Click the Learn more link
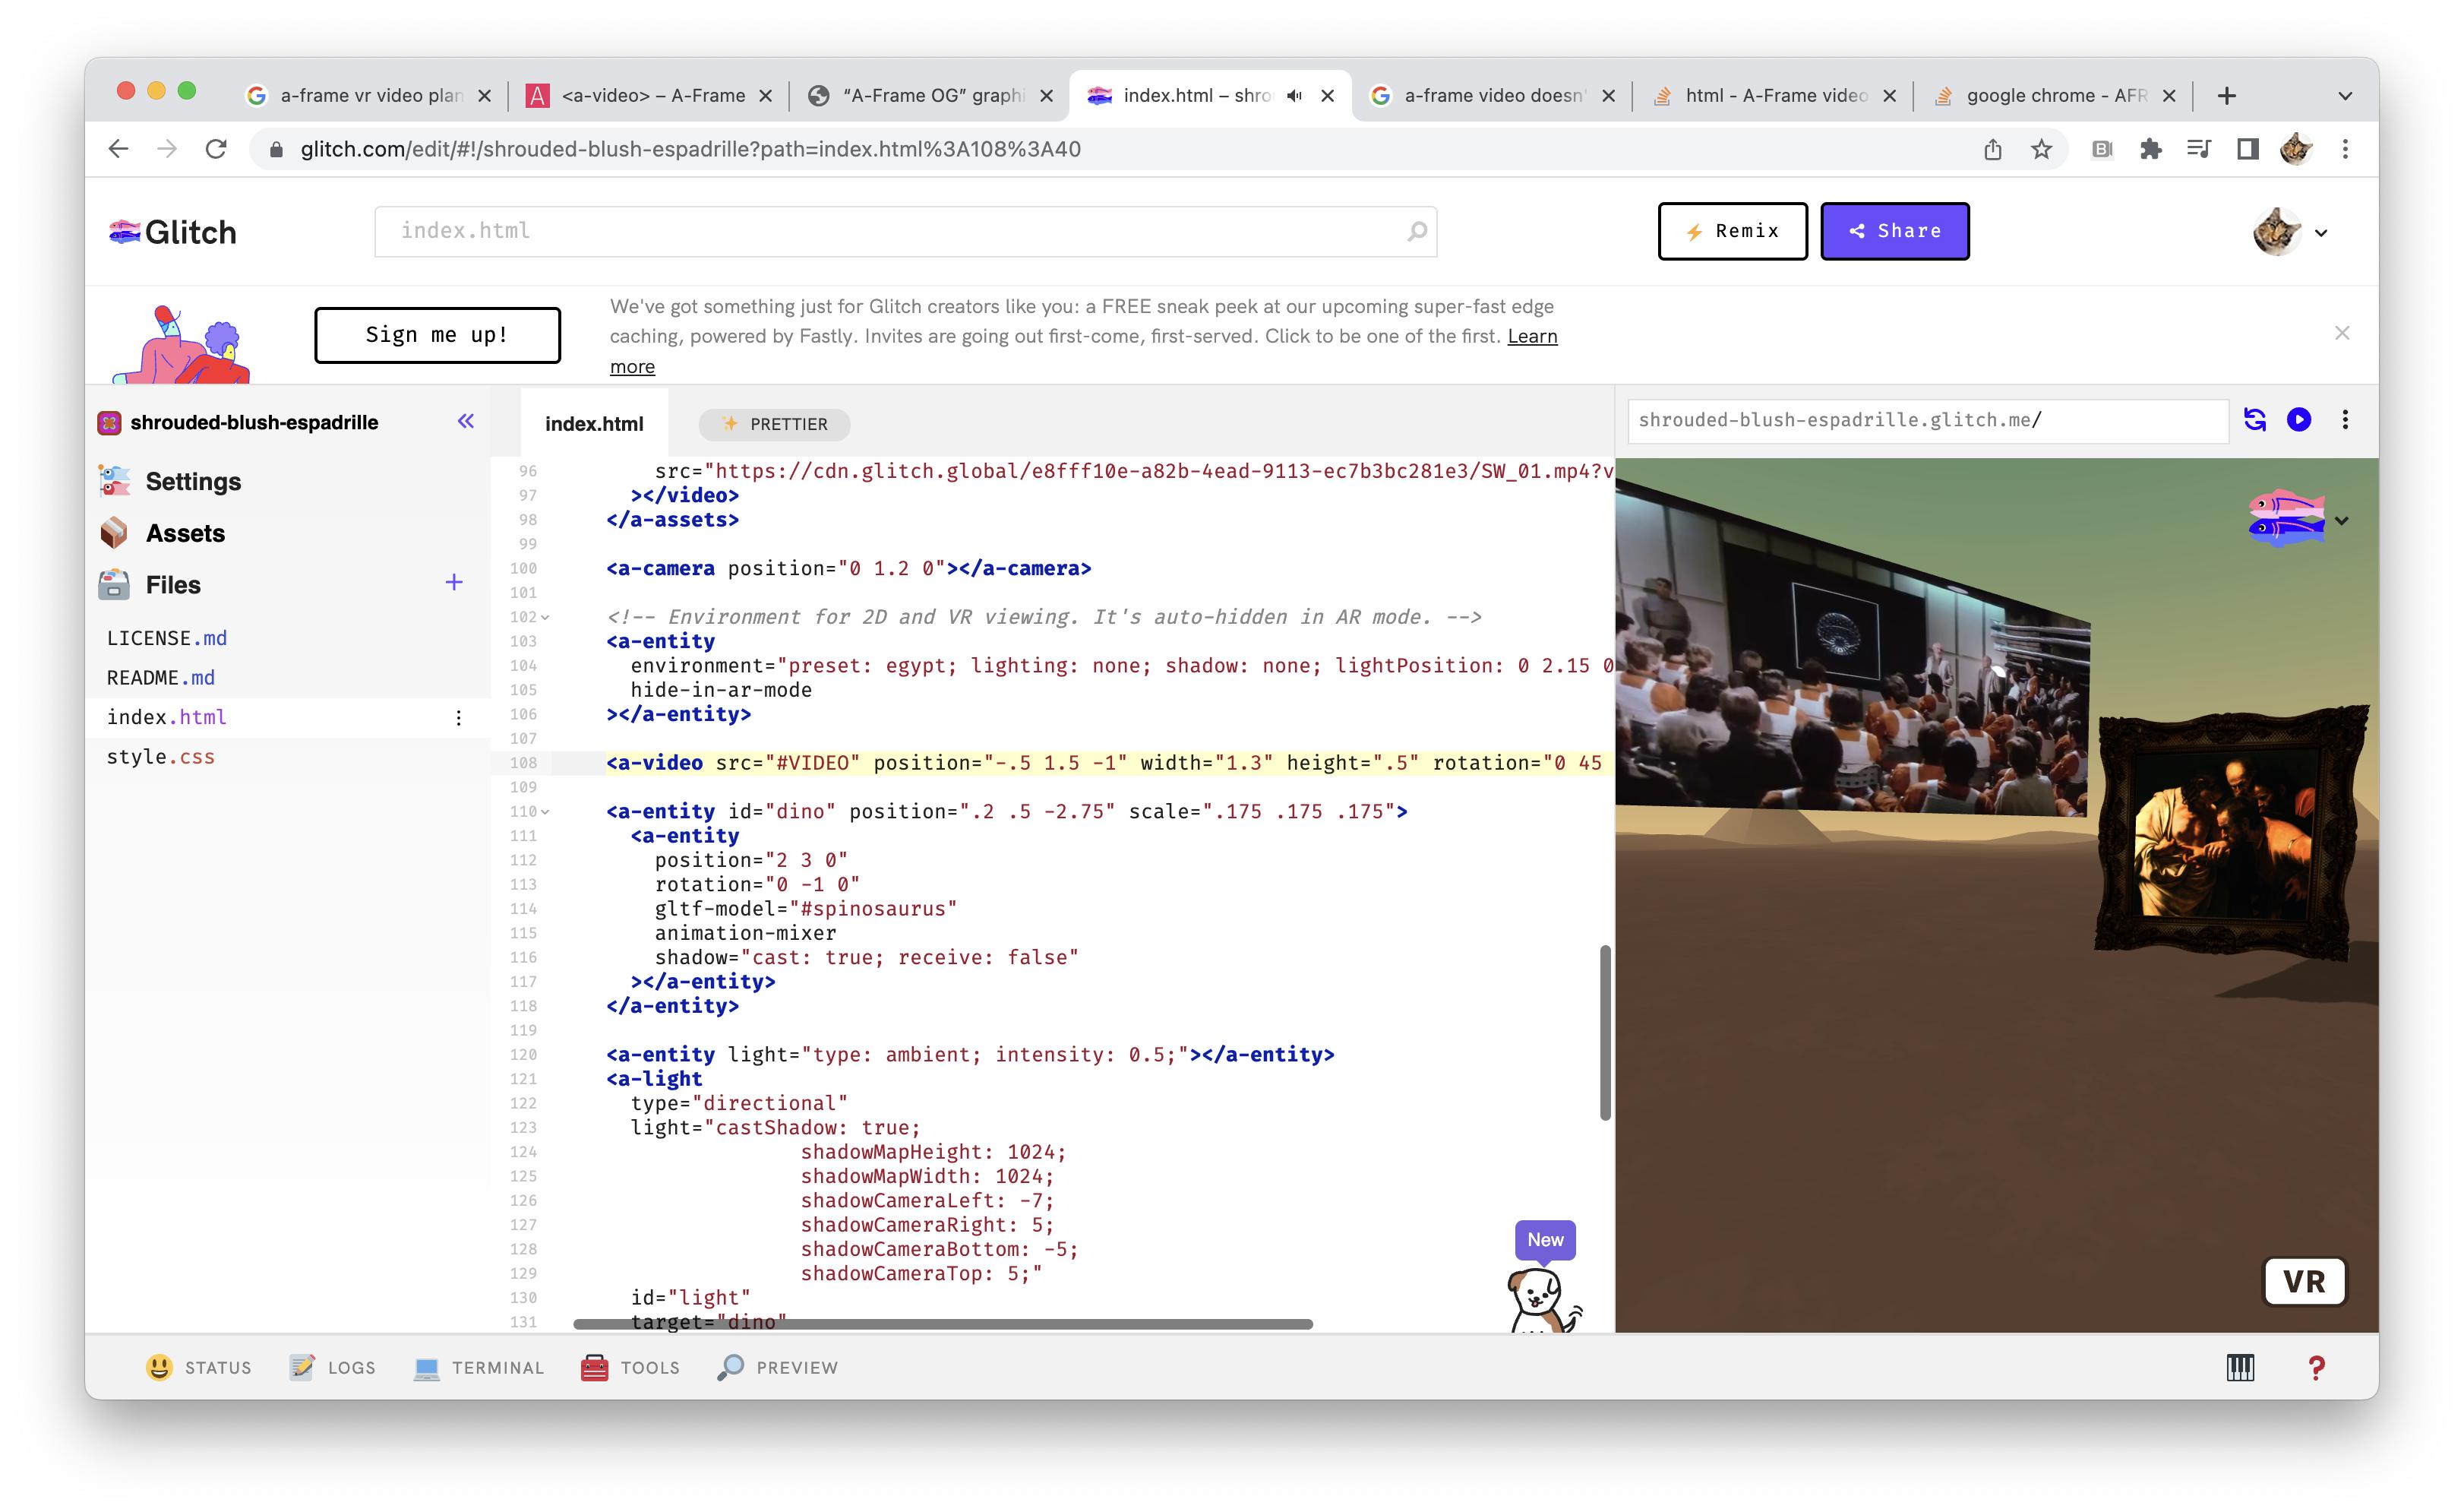 click(1533, 336)
